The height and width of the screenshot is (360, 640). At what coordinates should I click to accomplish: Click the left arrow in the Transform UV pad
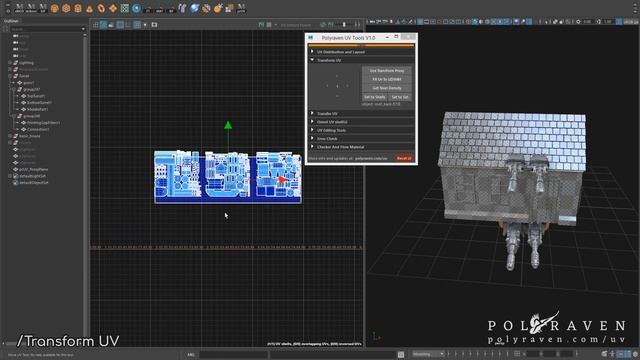(x=327, y=86)
